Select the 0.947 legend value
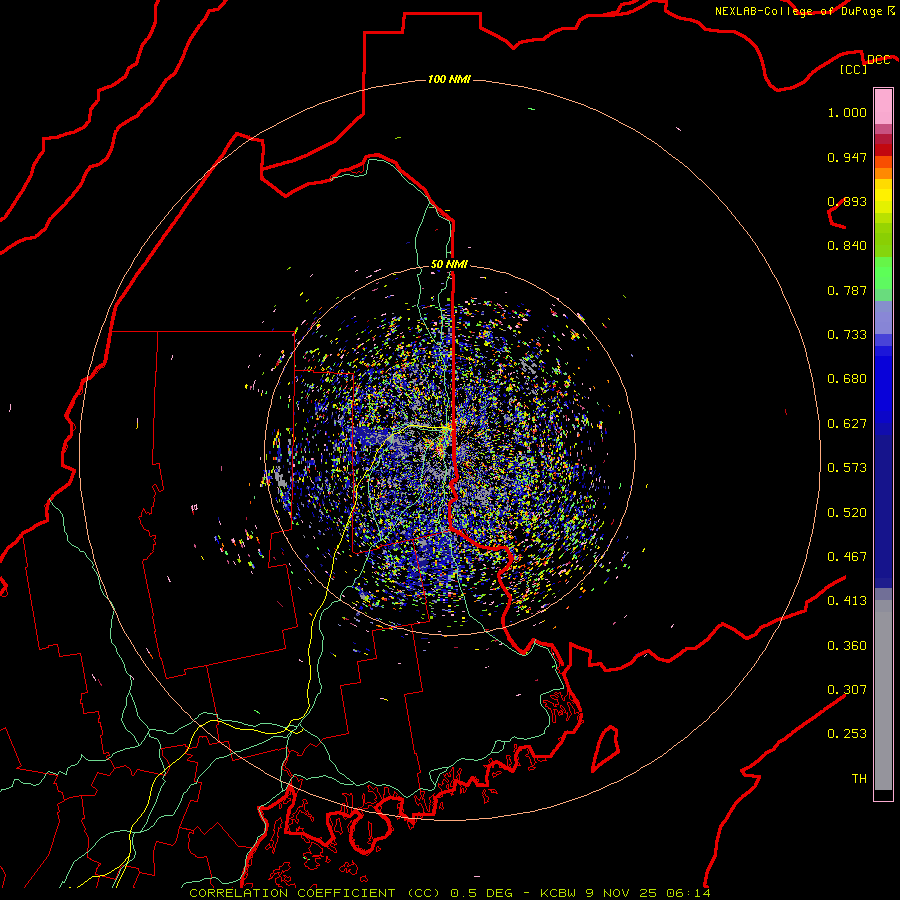Image resolution: width=900 pixels, height=900 pixels. point(847,157)
